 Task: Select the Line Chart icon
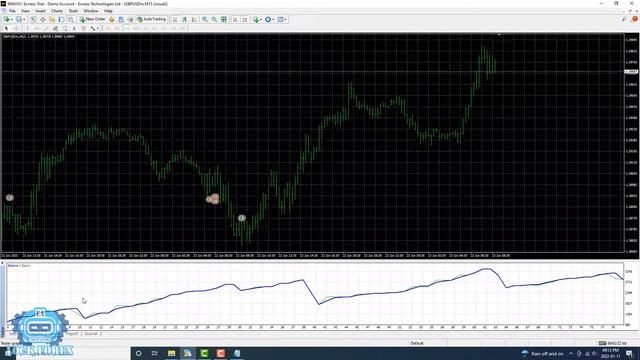pos(194,19)
